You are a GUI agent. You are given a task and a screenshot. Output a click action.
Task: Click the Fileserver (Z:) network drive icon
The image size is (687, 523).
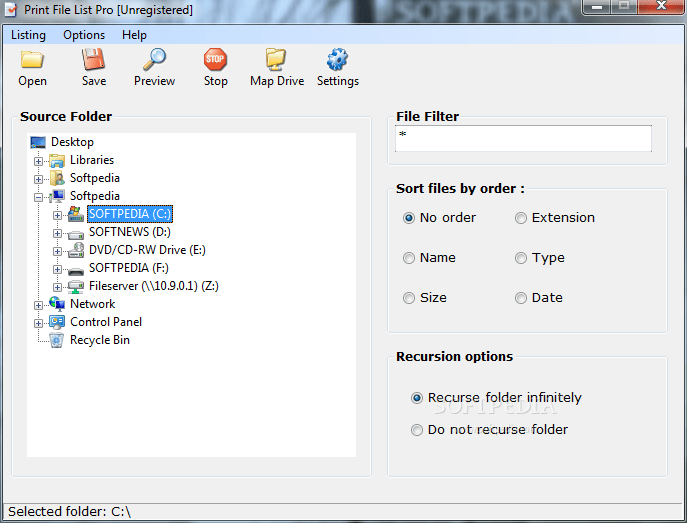(x=76, y=286)
